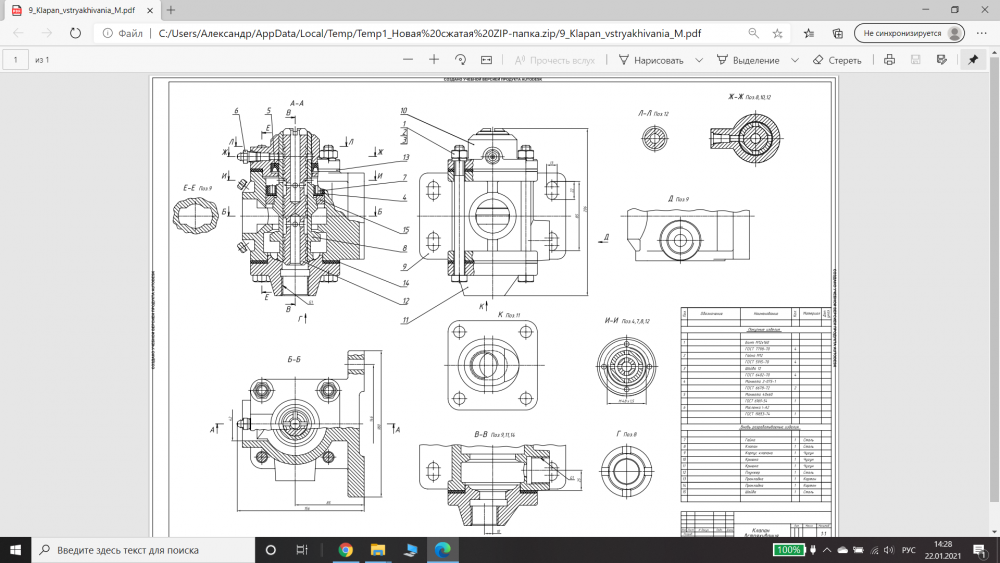The image size is (1000, 563).
Task: Rotate the PDF page
Action: tap(460, 60)
